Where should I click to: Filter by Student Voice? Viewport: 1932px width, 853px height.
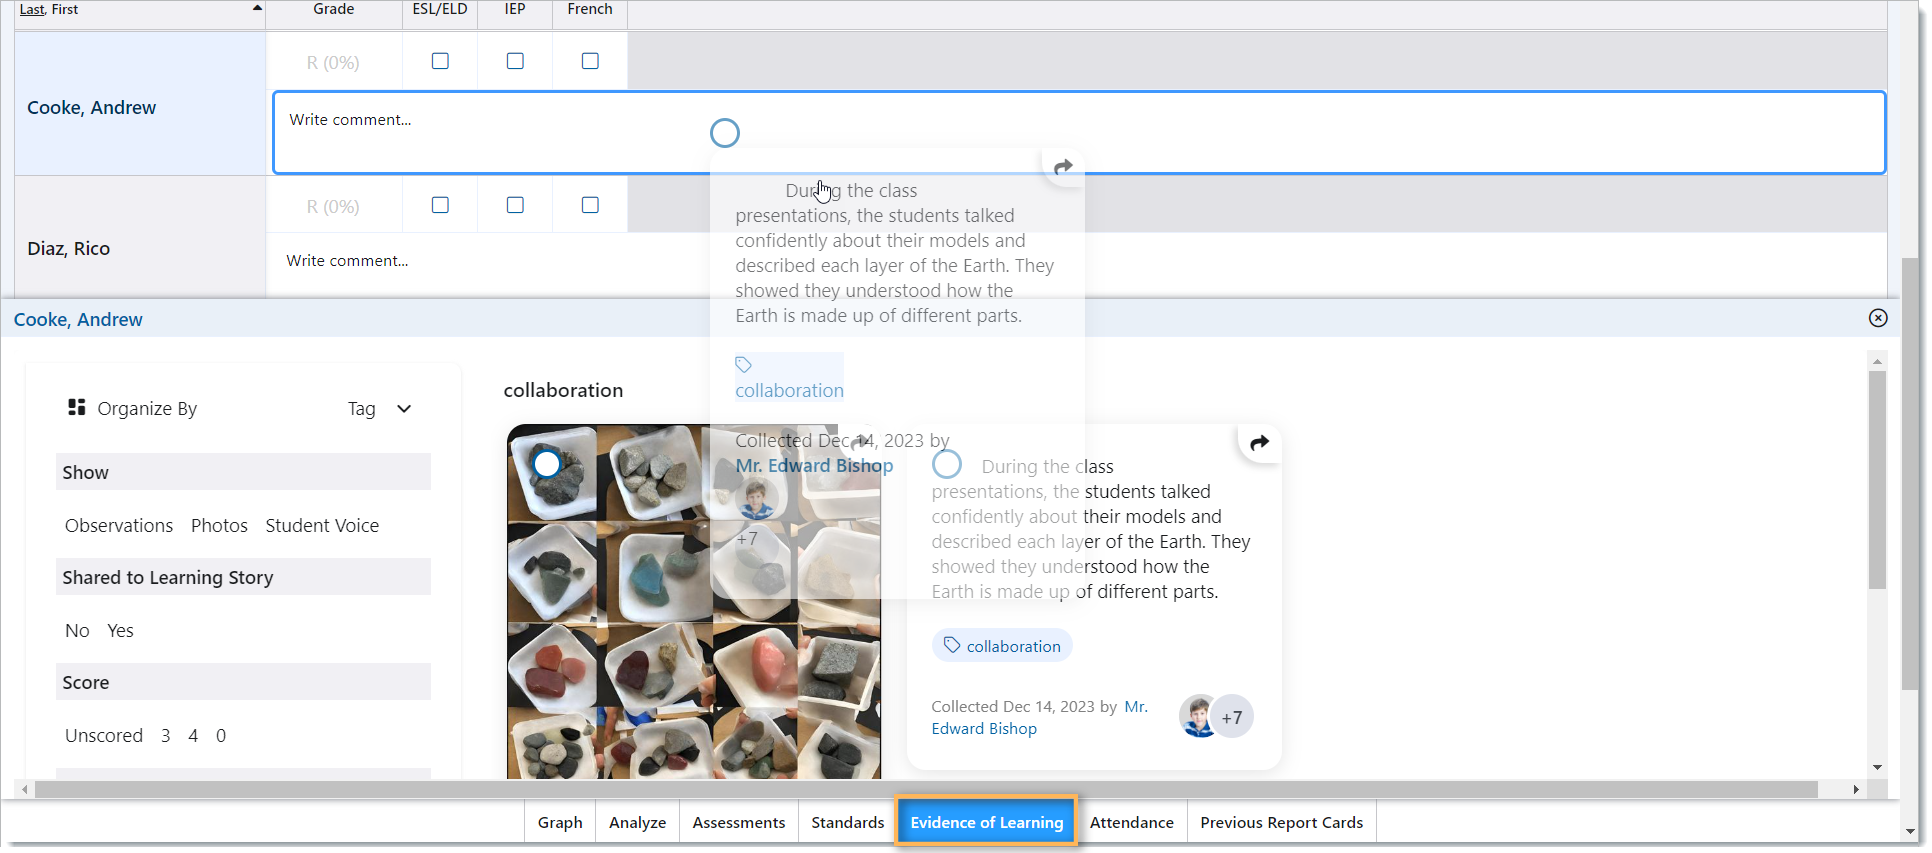point(322,525)
